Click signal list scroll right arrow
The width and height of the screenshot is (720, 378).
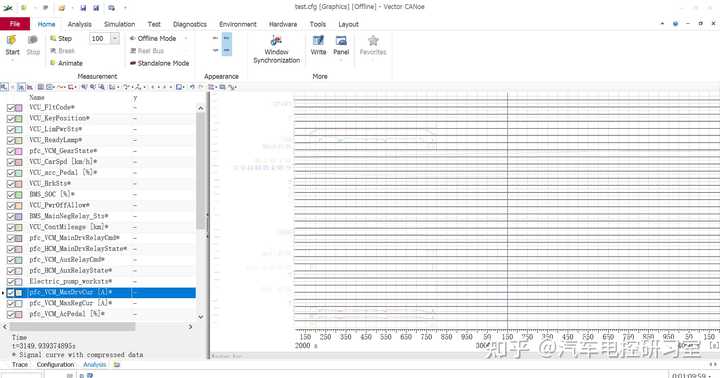tap(191, 327)
